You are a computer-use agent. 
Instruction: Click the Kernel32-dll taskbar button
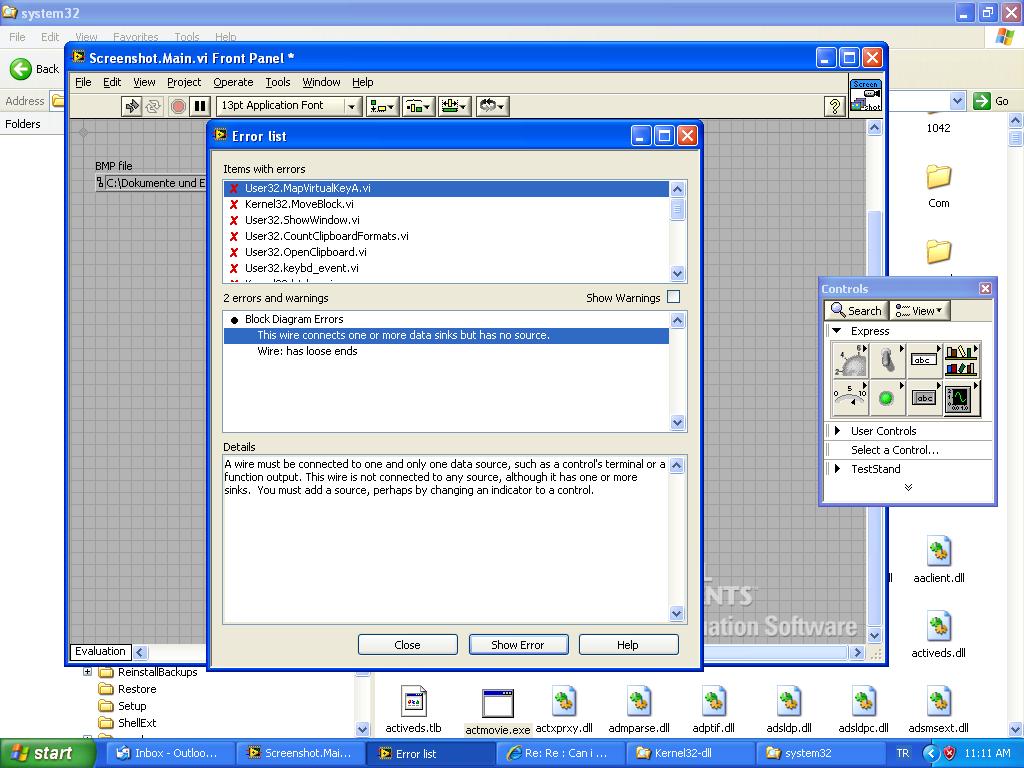point(688,753)
